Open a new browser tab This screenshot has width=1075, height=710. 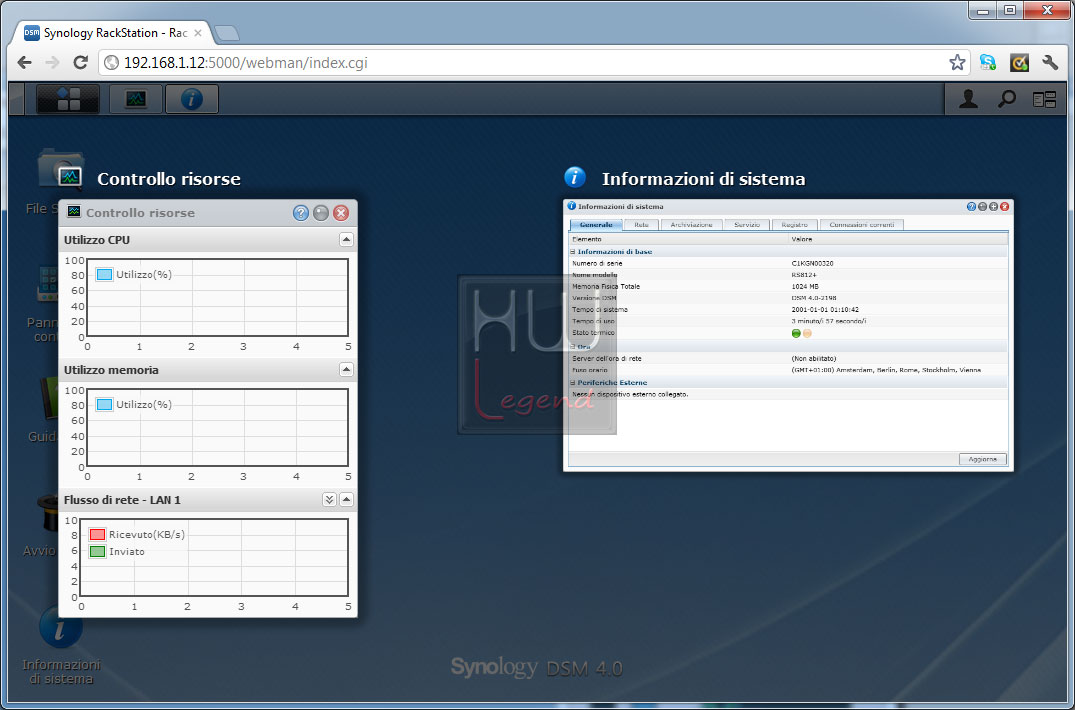click(226, 33)
